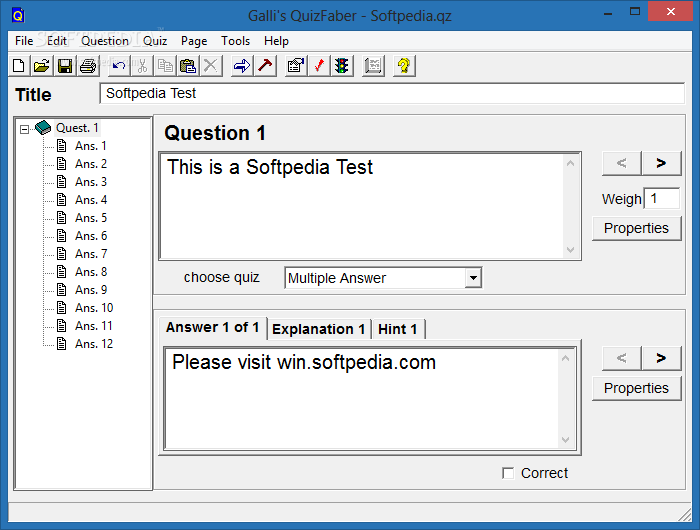Open the Multiple Answer quiz type dropdown
Image resolution: width=700 pixels, height=530 pixels.
473,278
